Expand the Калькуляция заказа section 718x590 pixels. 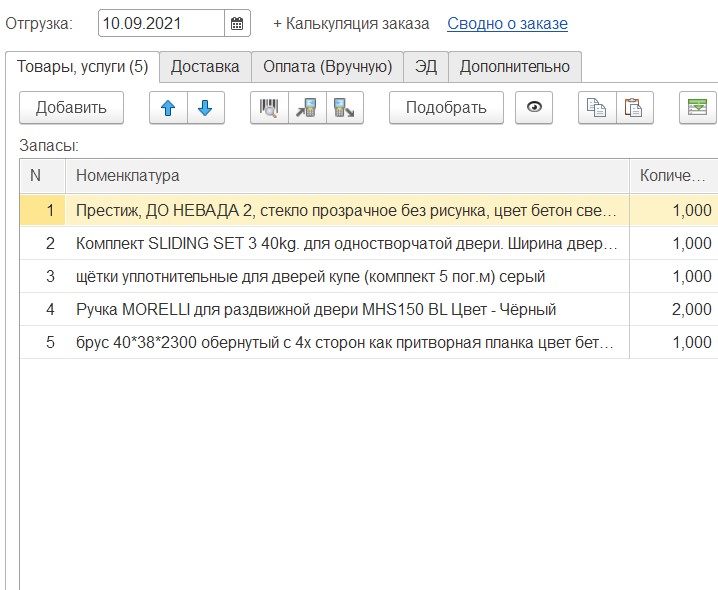[350, 23]
